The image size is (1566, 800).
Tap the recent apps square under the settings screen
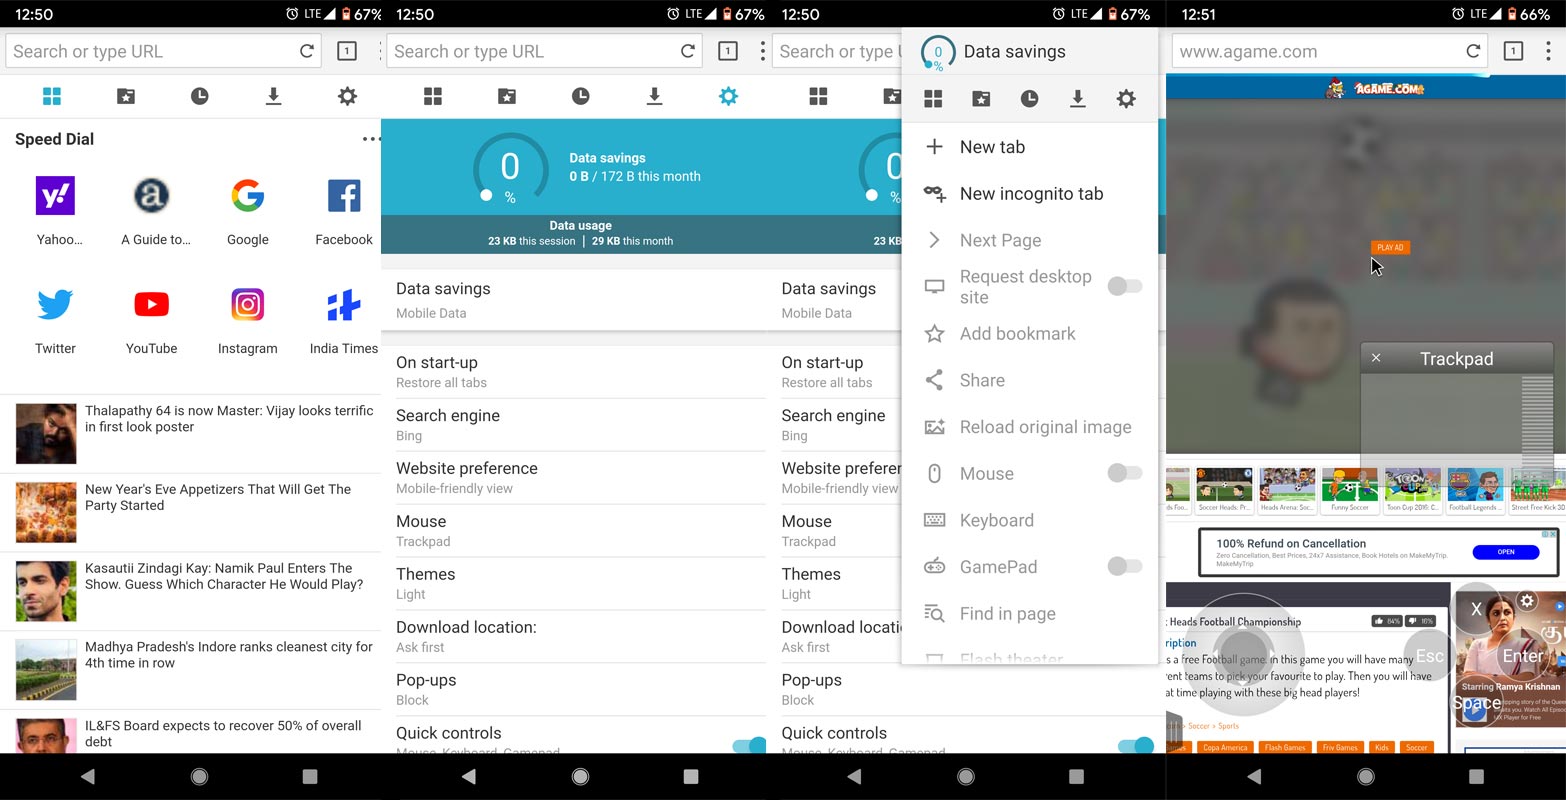point(690,776)
